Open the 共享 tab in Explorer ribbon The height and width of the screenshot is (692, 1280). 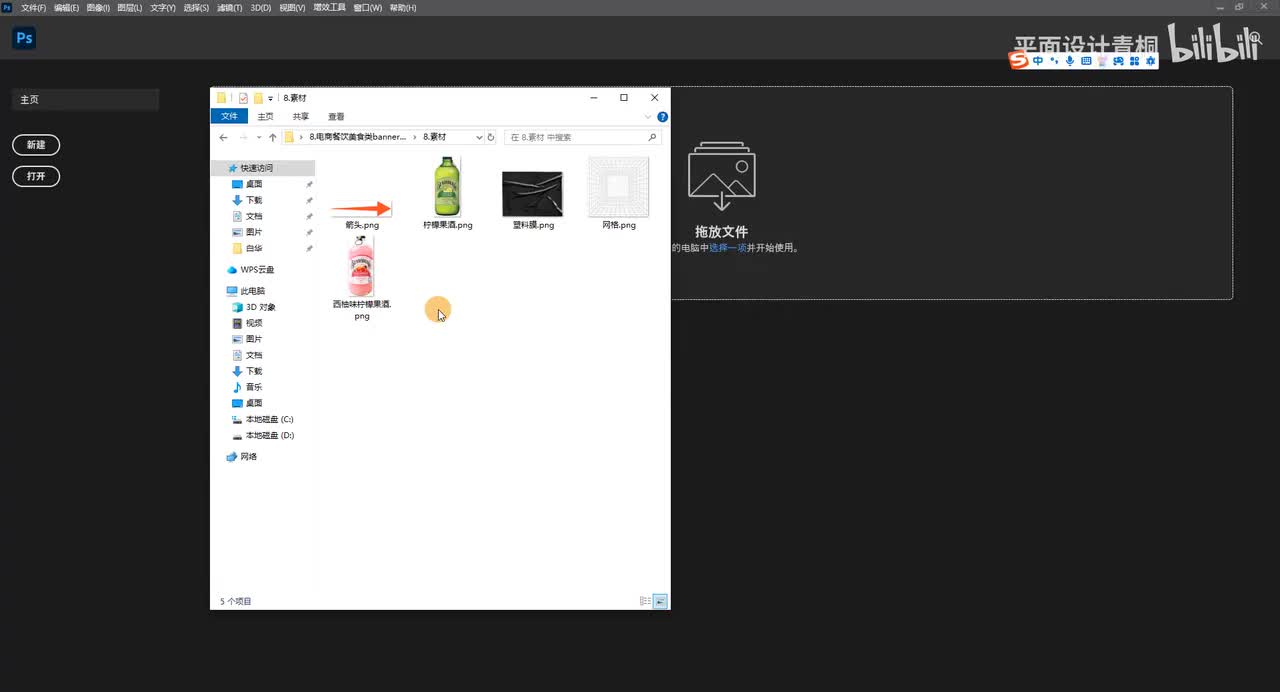coord(300,116)
